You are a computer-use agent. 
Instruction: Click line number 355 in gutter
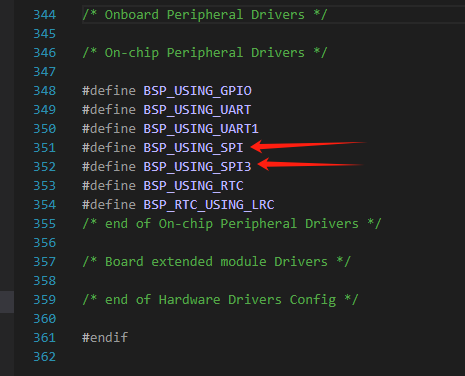click(x=45, y=224)
